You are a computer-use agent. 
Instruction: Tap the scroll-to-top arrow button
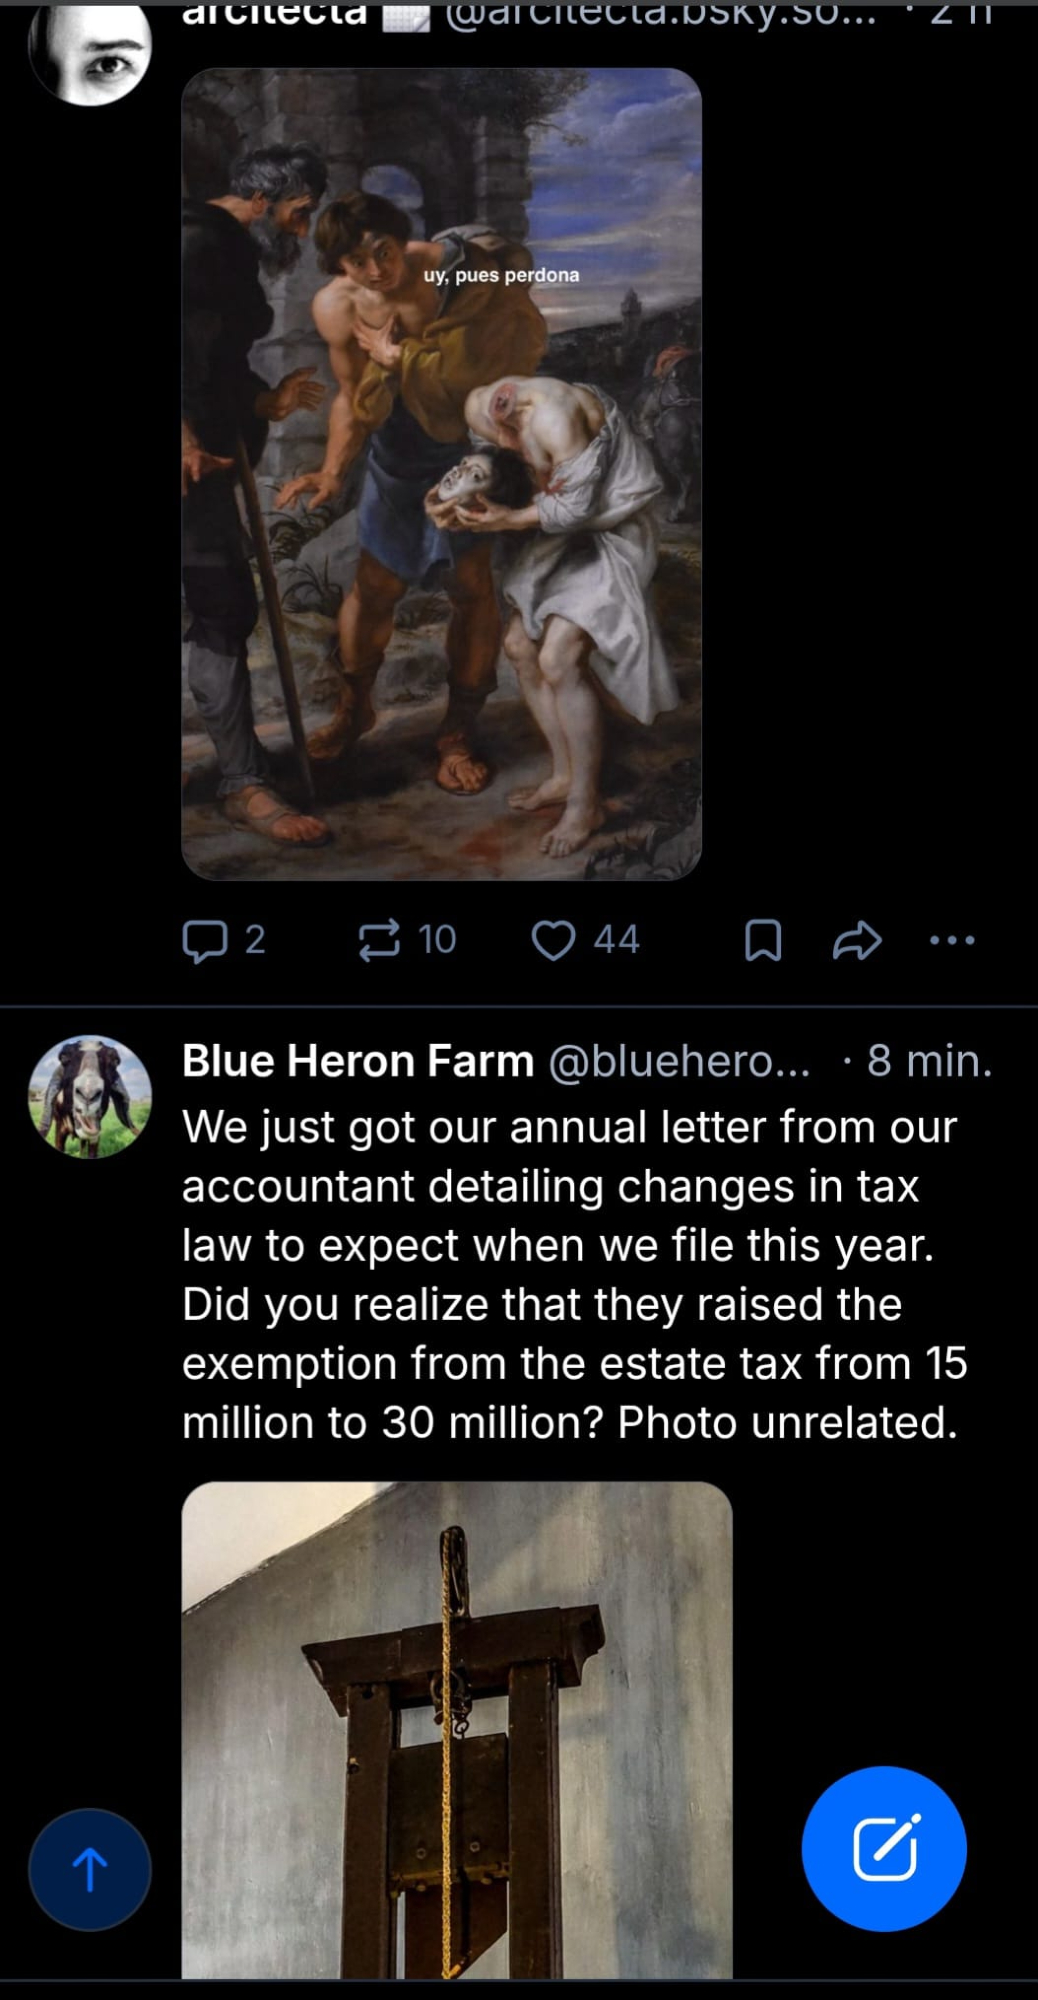[90, 1869]
